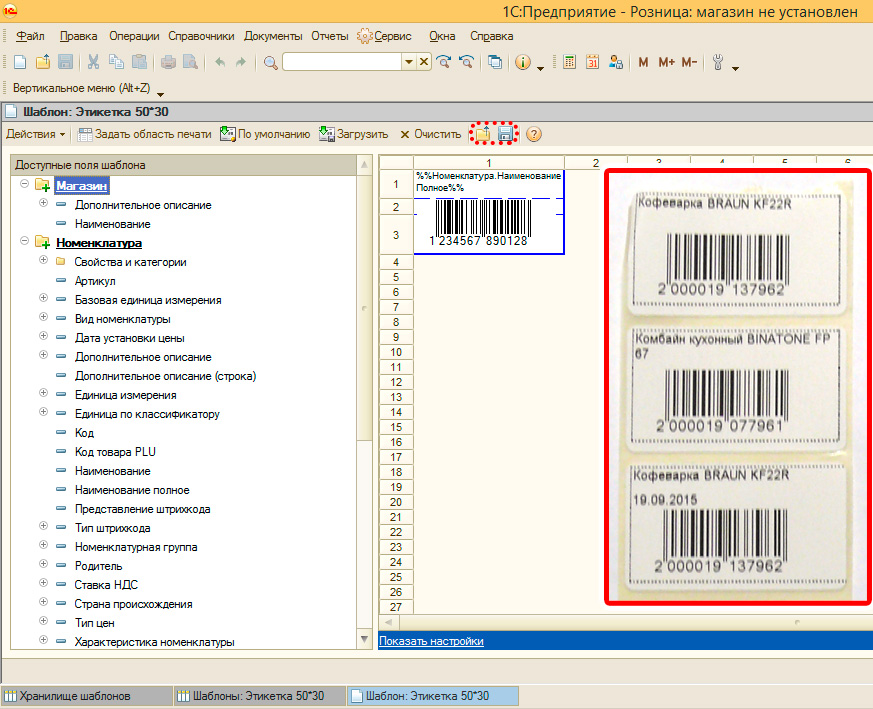The width and height of the screenshot is (873, 709).
Task: Expand the Свойства и категории node
Action: (x=43, y=261)
